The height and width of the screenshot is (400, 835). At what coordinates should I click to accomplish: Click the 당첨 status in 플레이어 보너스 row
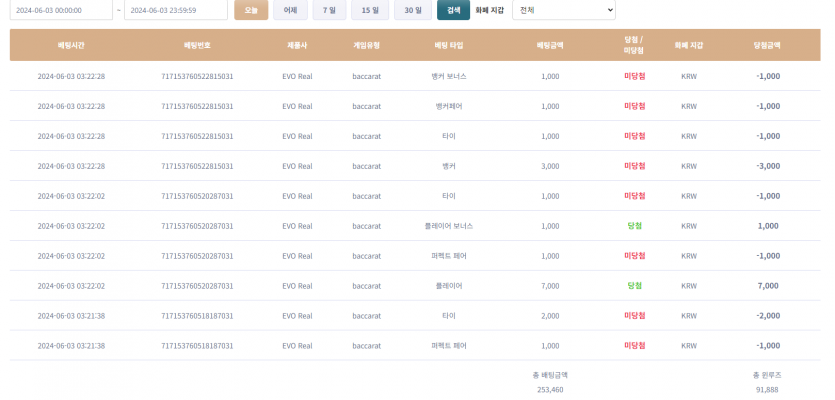[x=634, y=226]
